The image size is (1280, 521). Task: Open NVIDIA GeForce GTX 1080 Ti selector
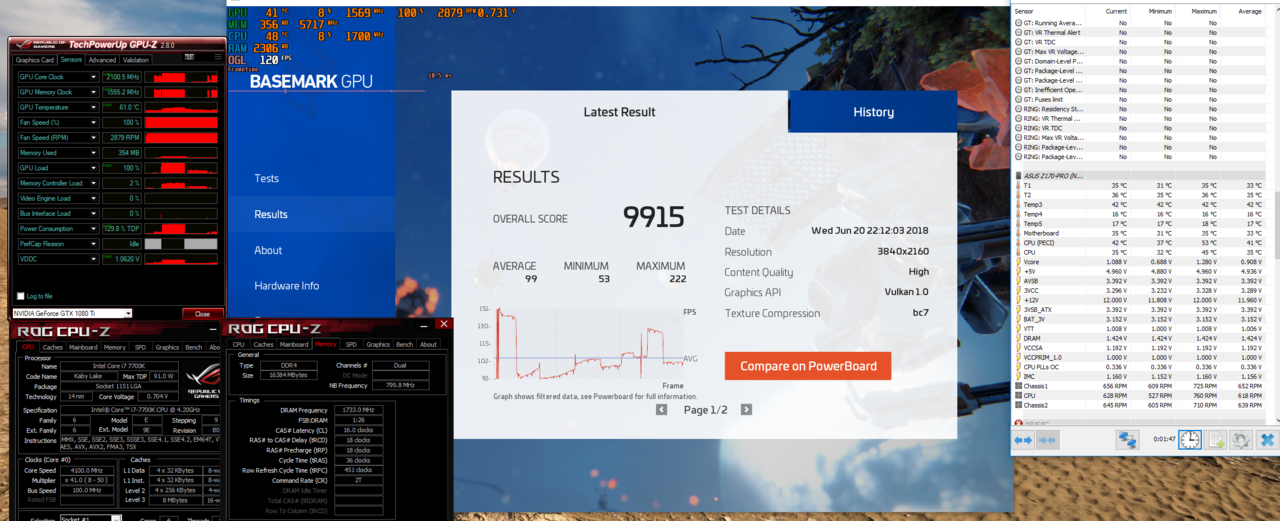pos(72,314)
